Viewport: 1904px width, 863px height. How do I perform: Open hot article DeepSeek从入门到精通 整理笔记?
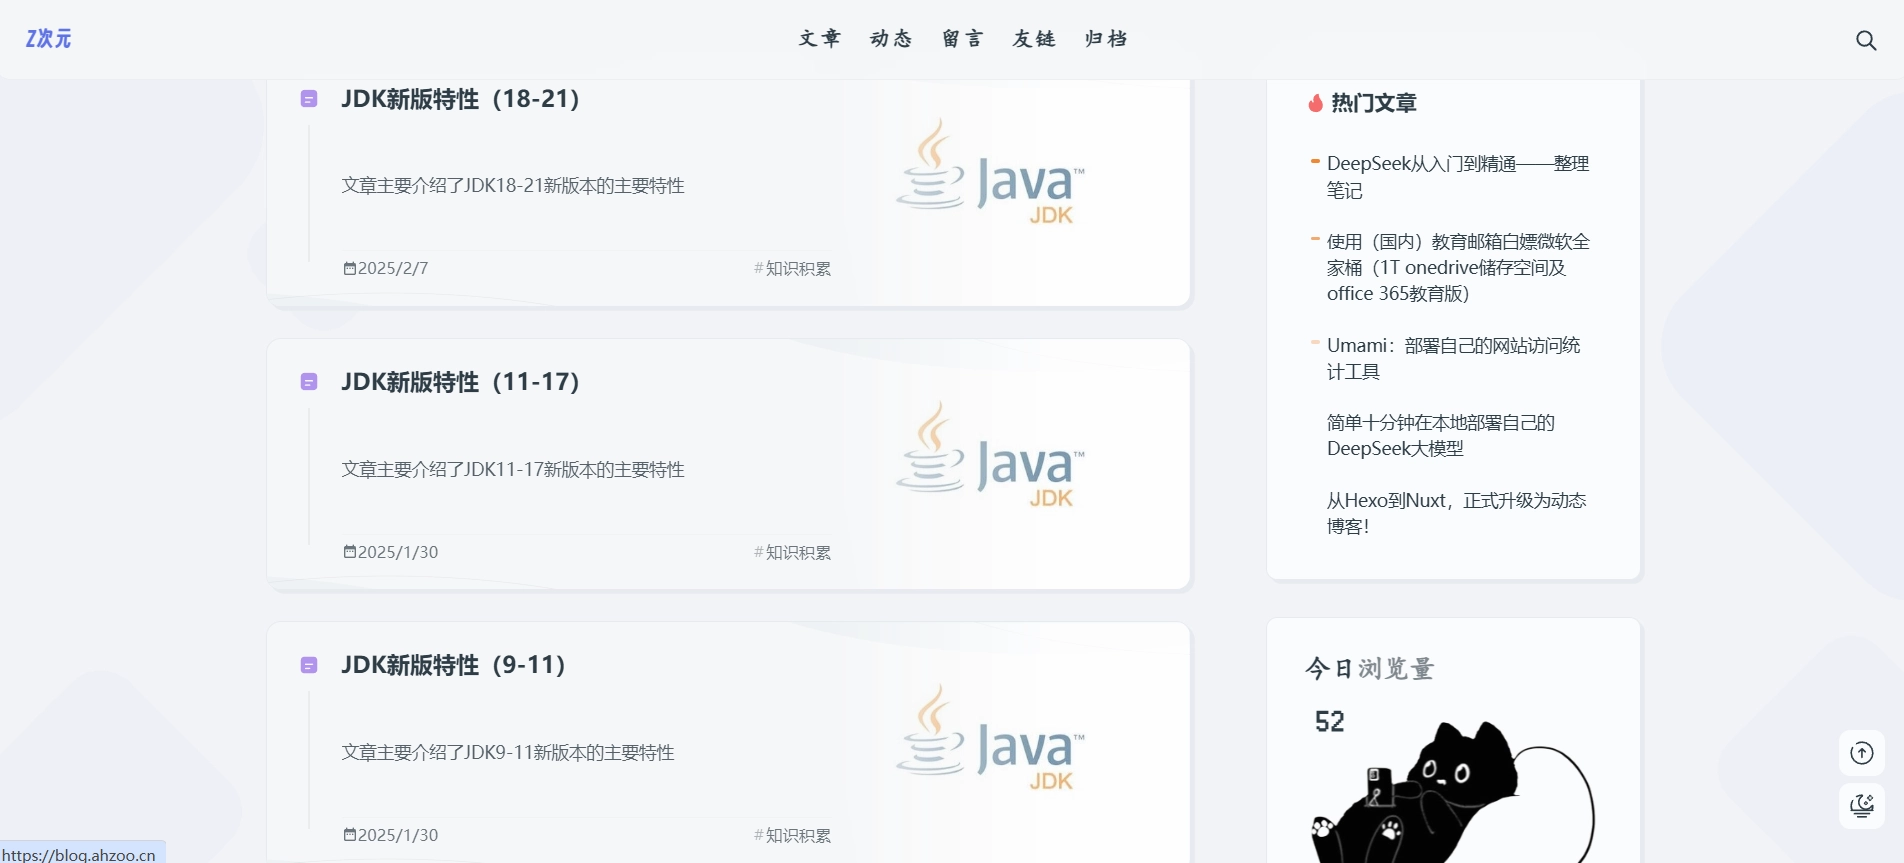(1457, 177)
